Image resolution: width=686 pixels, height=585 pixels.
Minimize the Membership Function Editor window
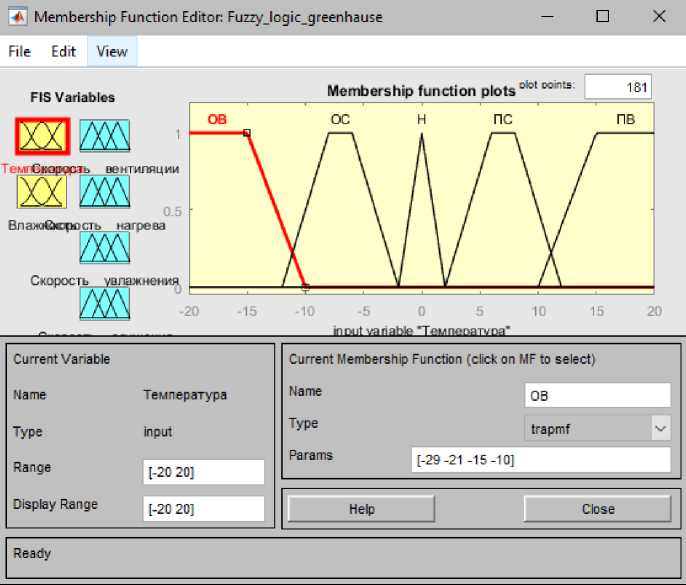tap(547, 17)
